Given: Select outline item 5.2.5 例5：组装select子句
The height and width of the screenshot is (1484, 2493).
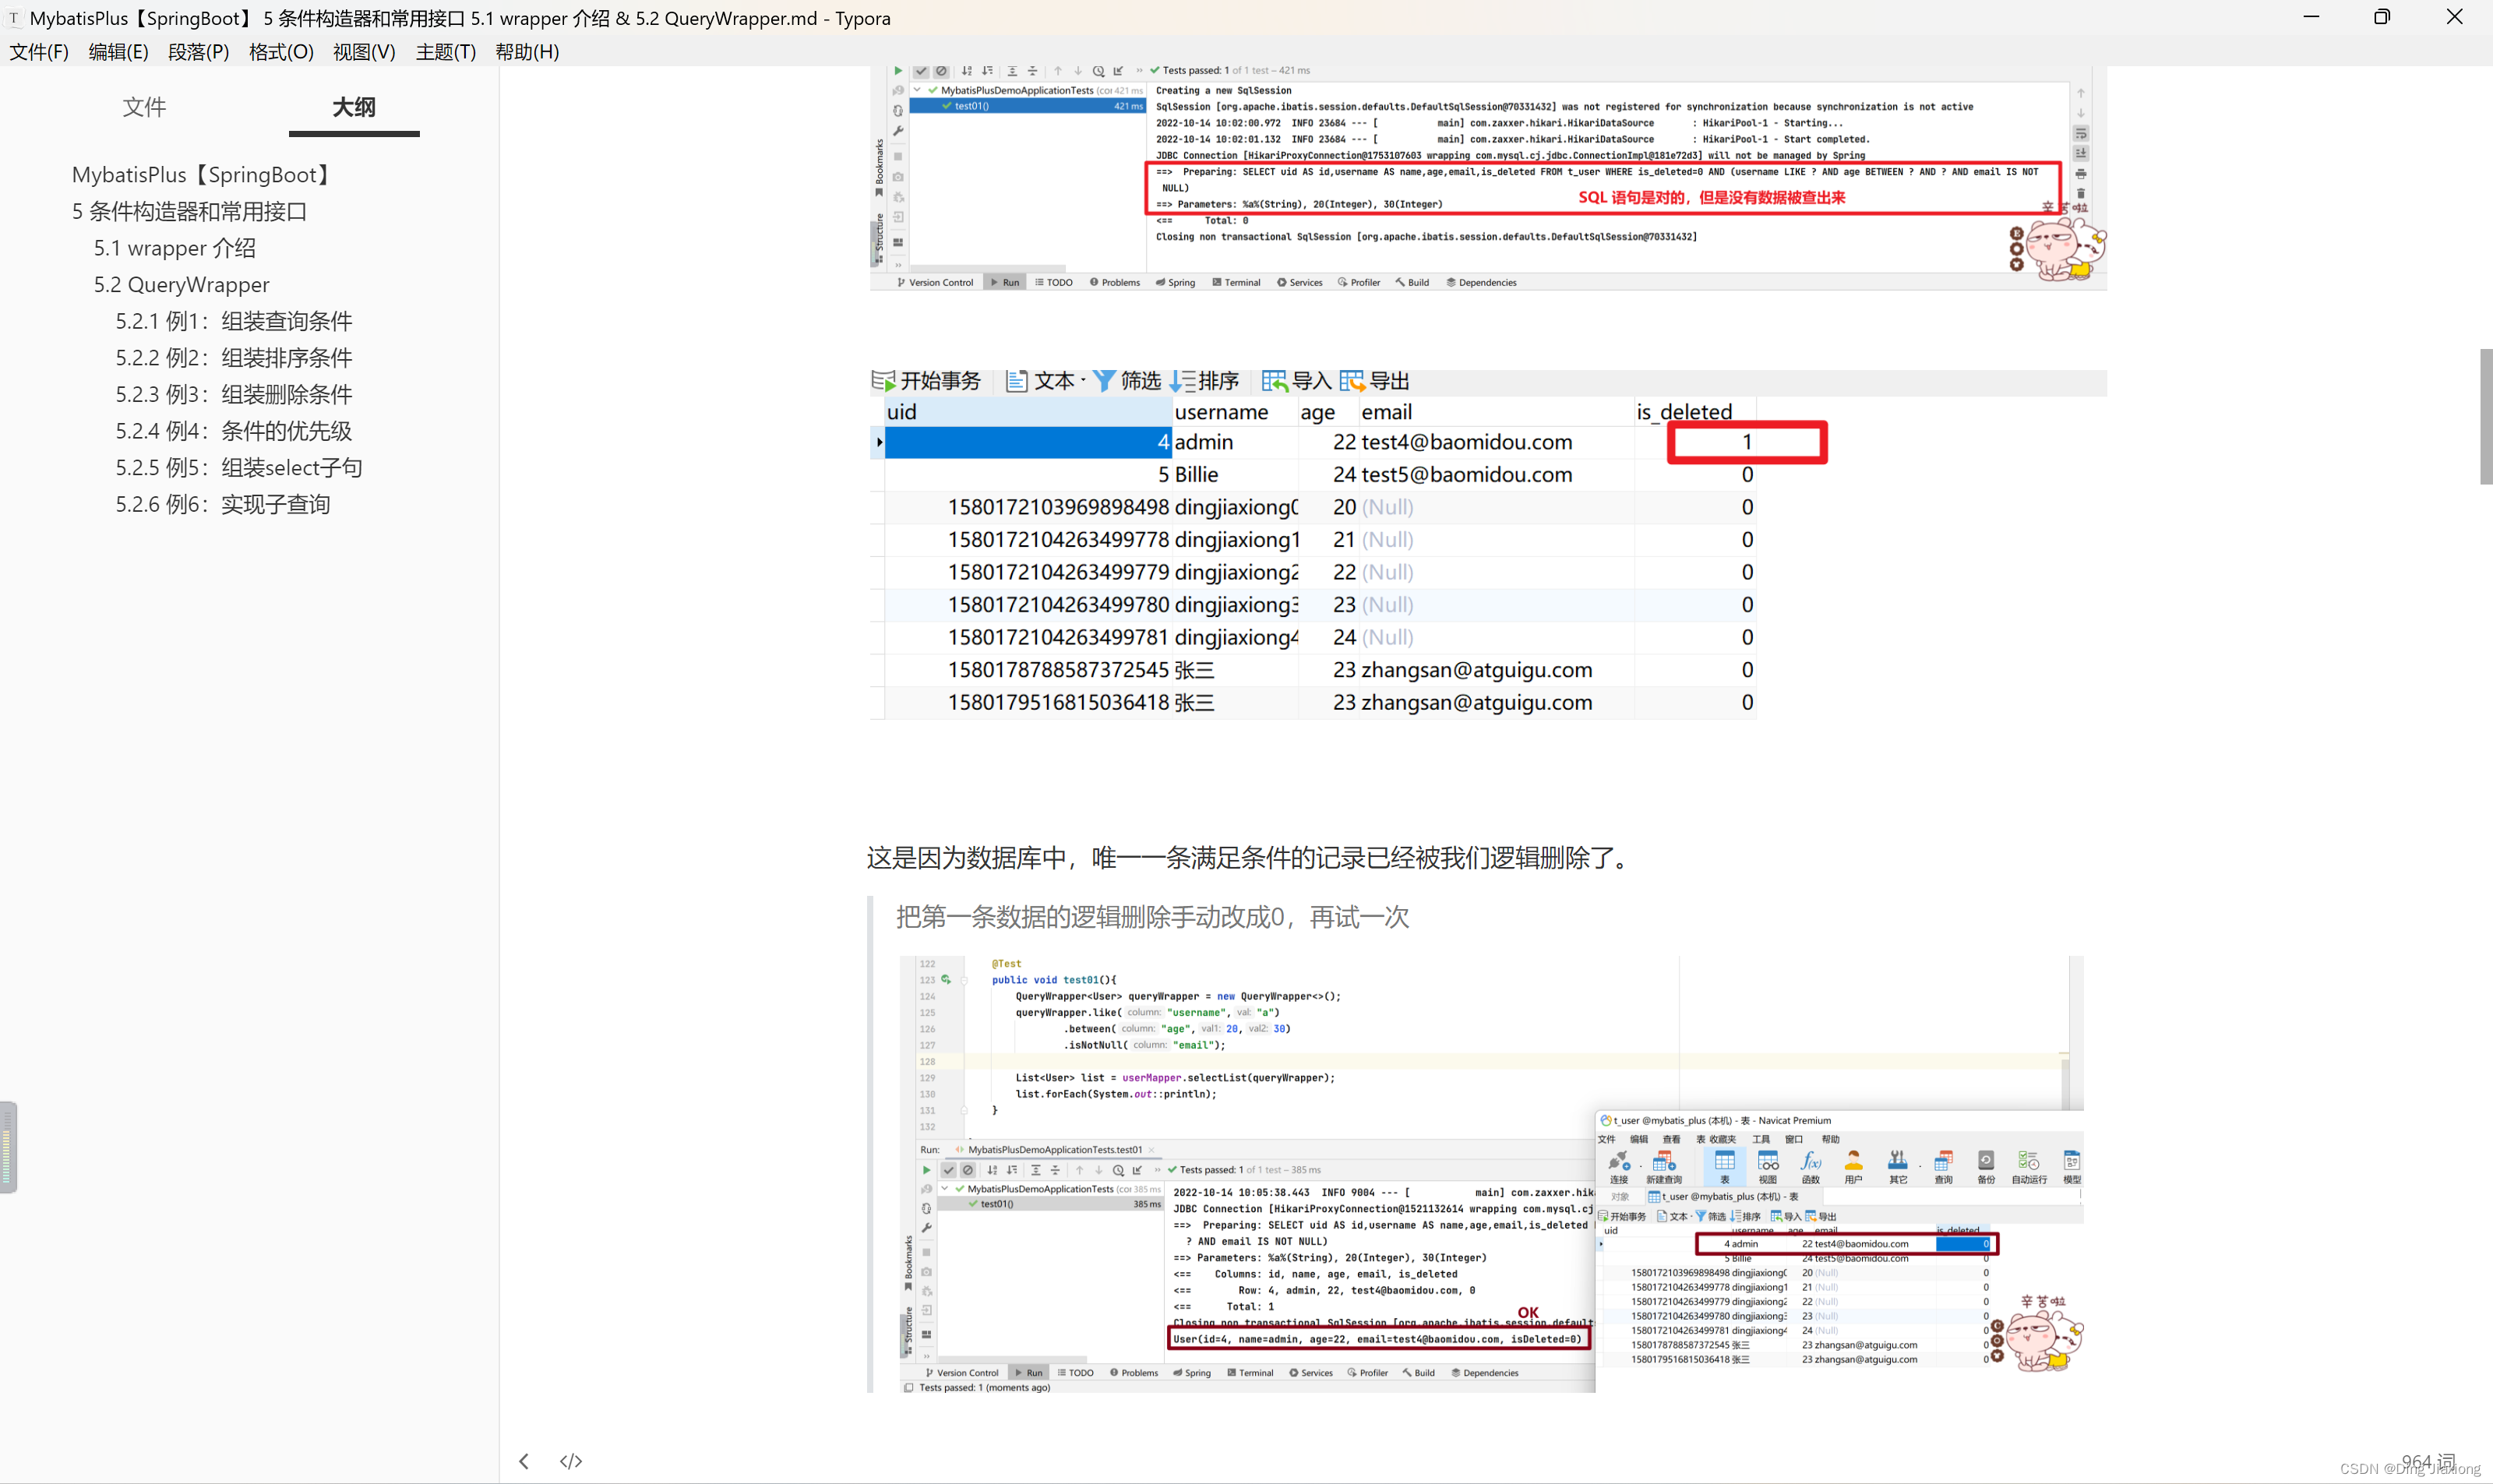Looking at the screenshot, I should 239,468.
